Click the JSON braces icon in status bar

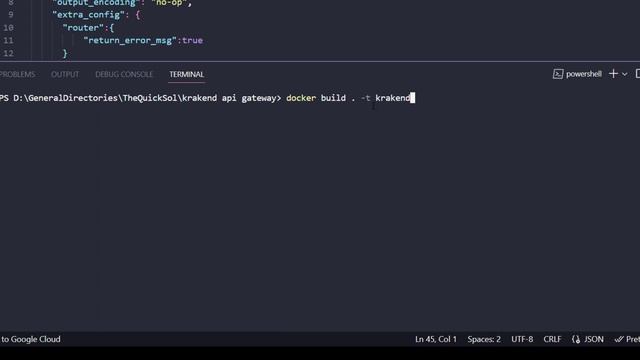click(x=576, y=339)
